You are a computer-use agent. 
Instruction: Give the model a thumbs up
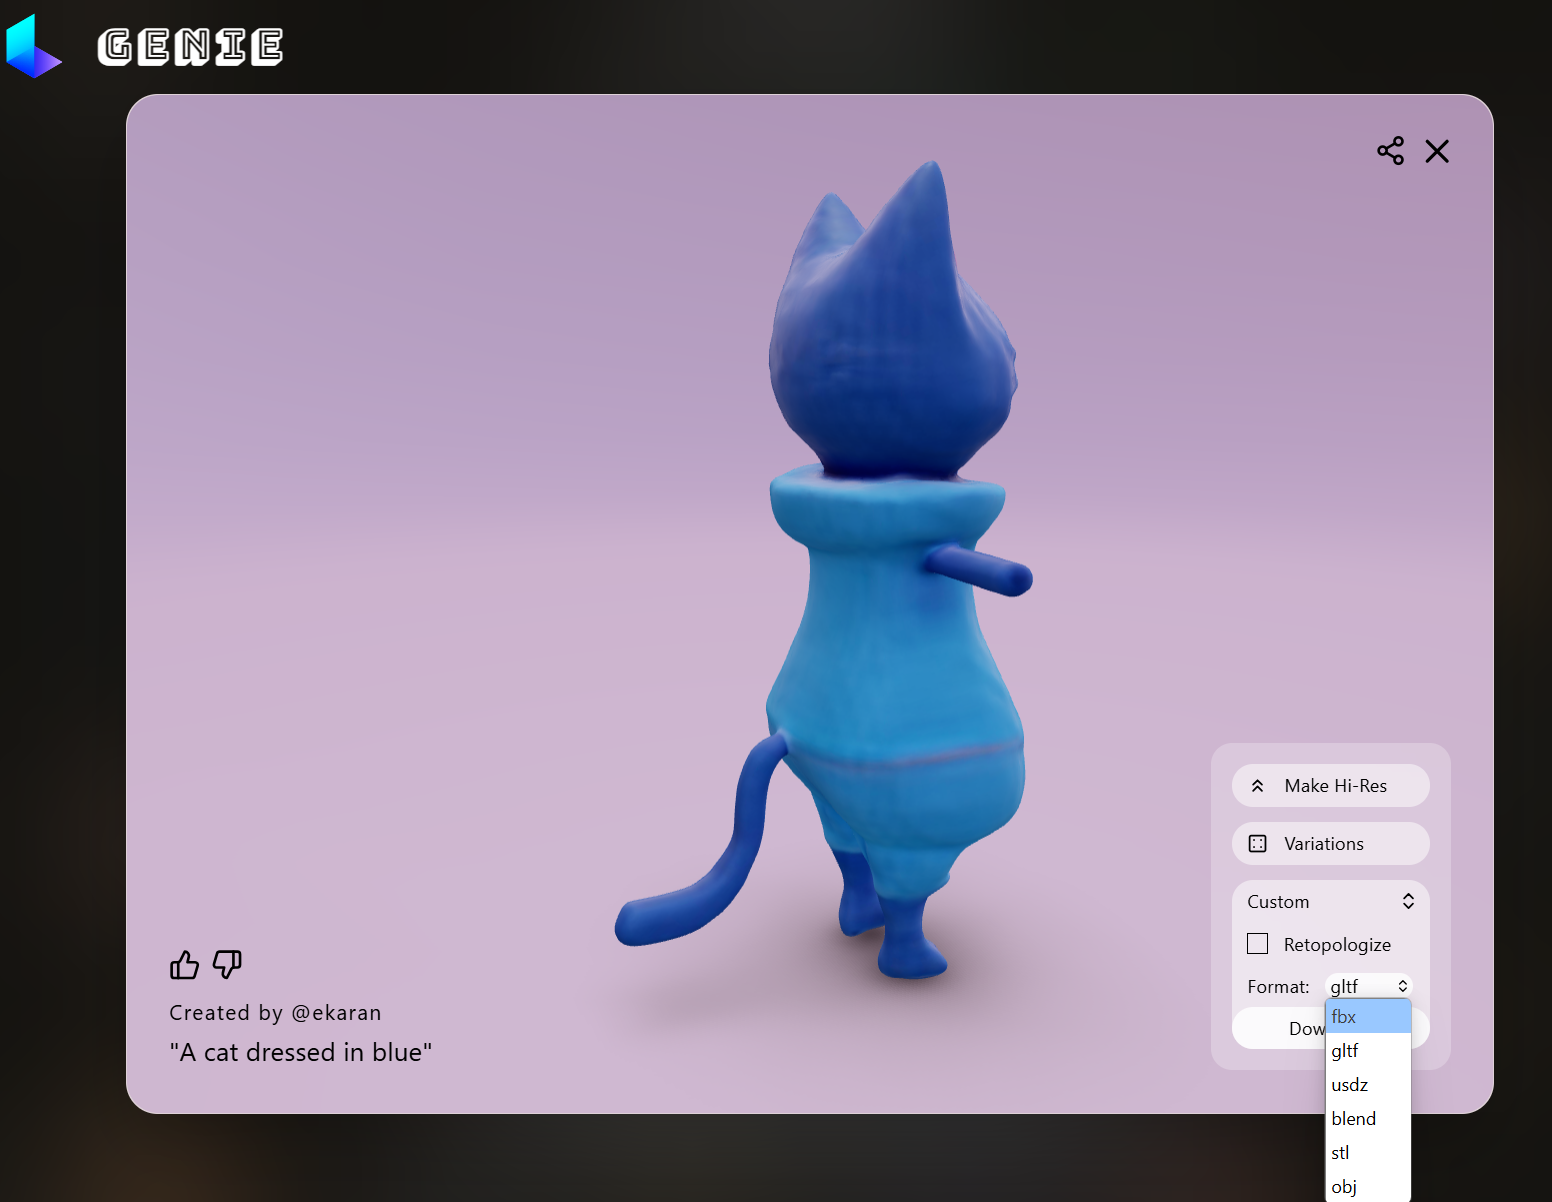(184, 965)
